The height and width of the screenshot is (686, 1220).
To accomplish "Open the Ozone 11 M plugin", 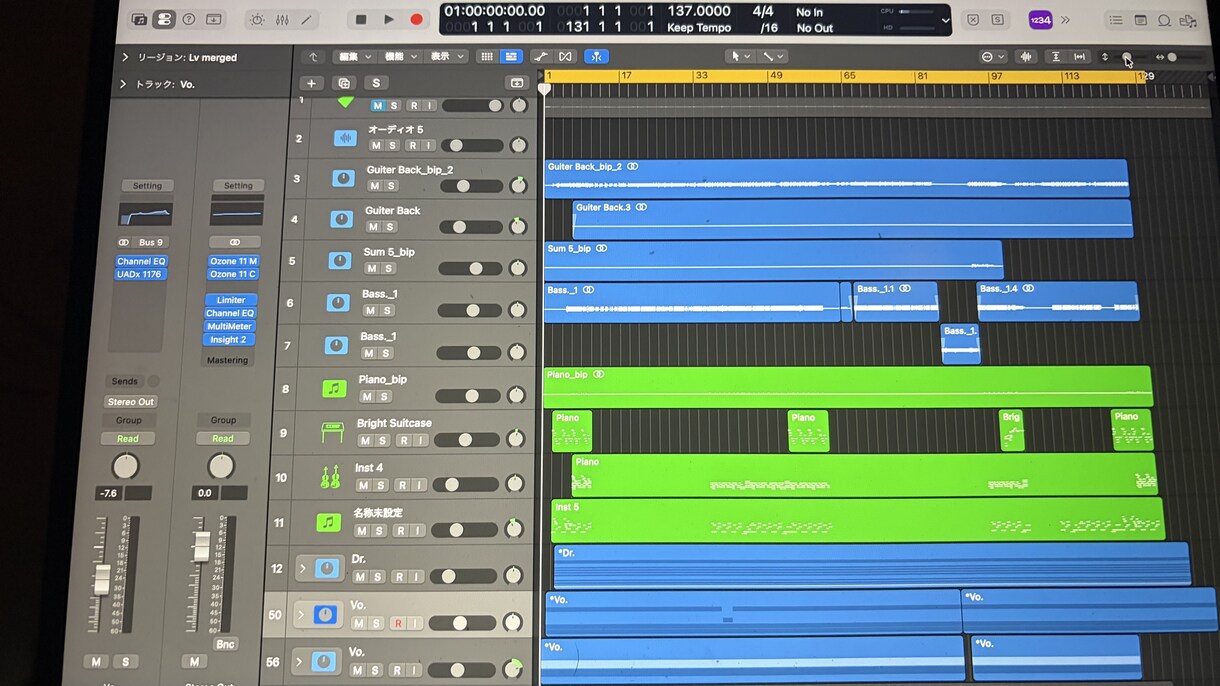I will click(233, 261).
